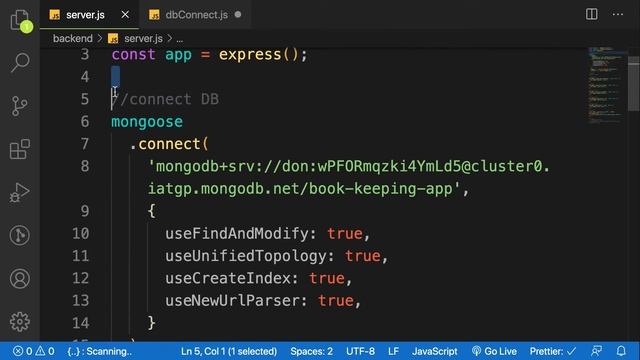
Task: Click unsaved dot on dbConnect.js tab
Action: [238, 15]
